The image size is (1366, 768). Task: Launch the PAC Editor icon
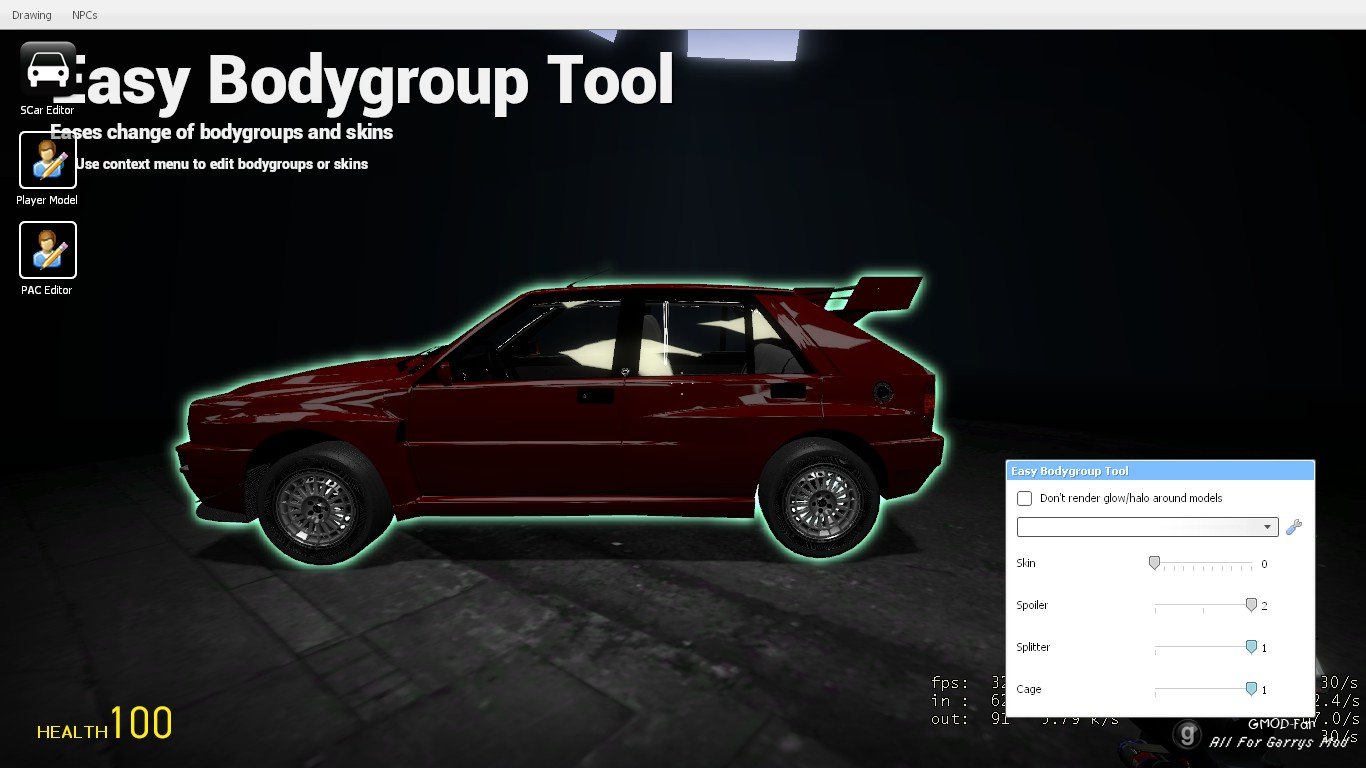48,250
